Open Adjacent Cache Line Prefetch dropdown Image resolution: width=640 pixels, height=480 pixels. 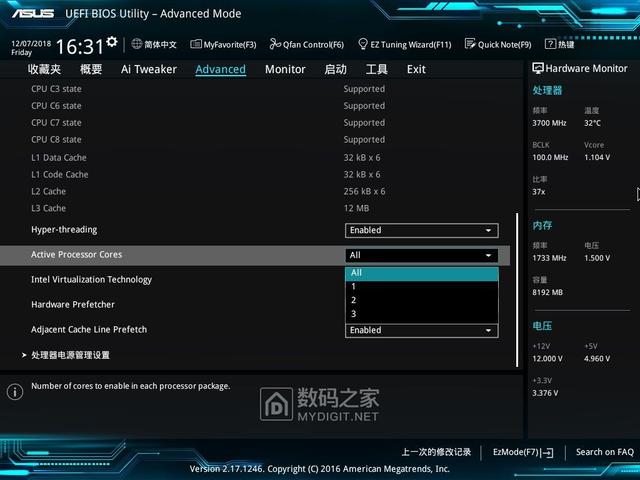coord(422,330)
